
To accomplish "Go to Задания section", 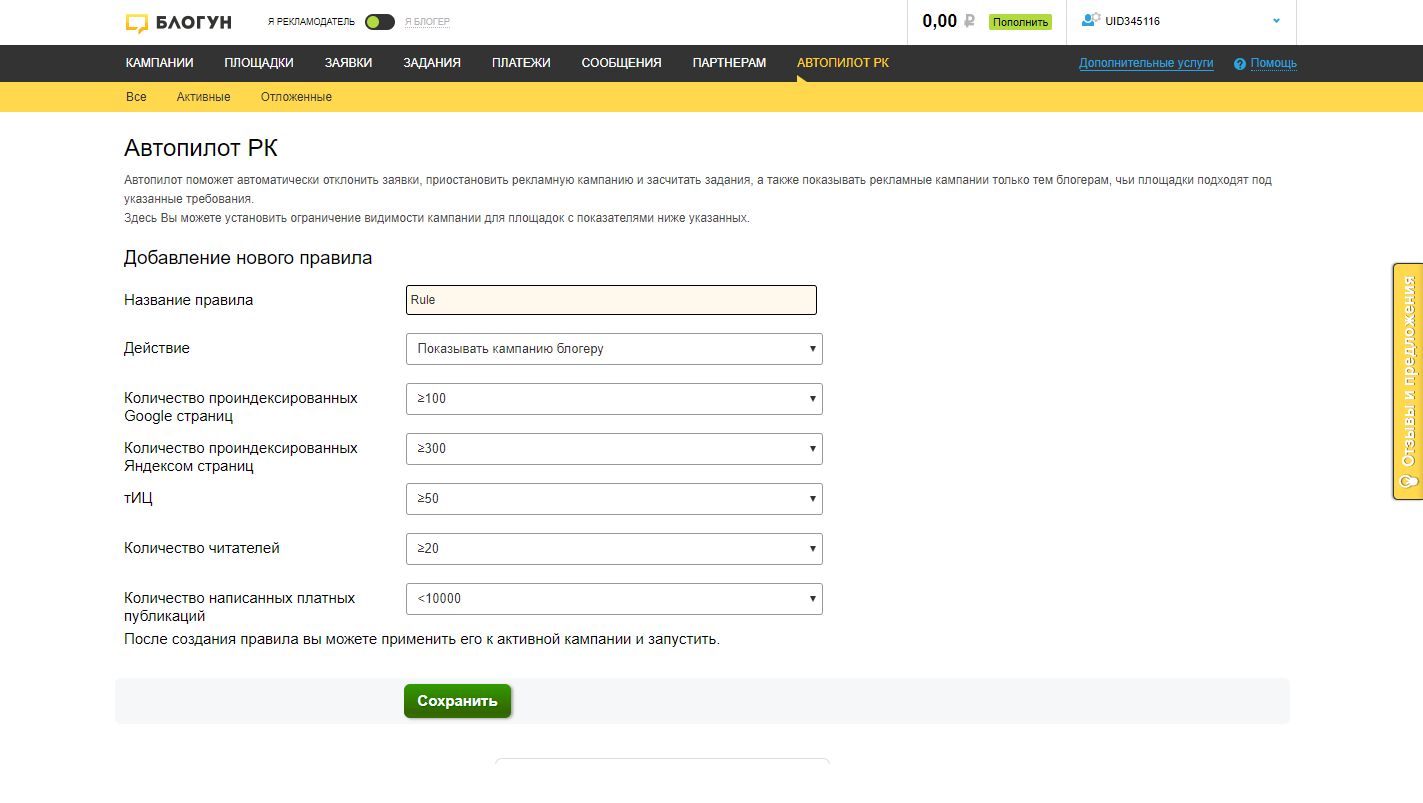I will (432, 63).
